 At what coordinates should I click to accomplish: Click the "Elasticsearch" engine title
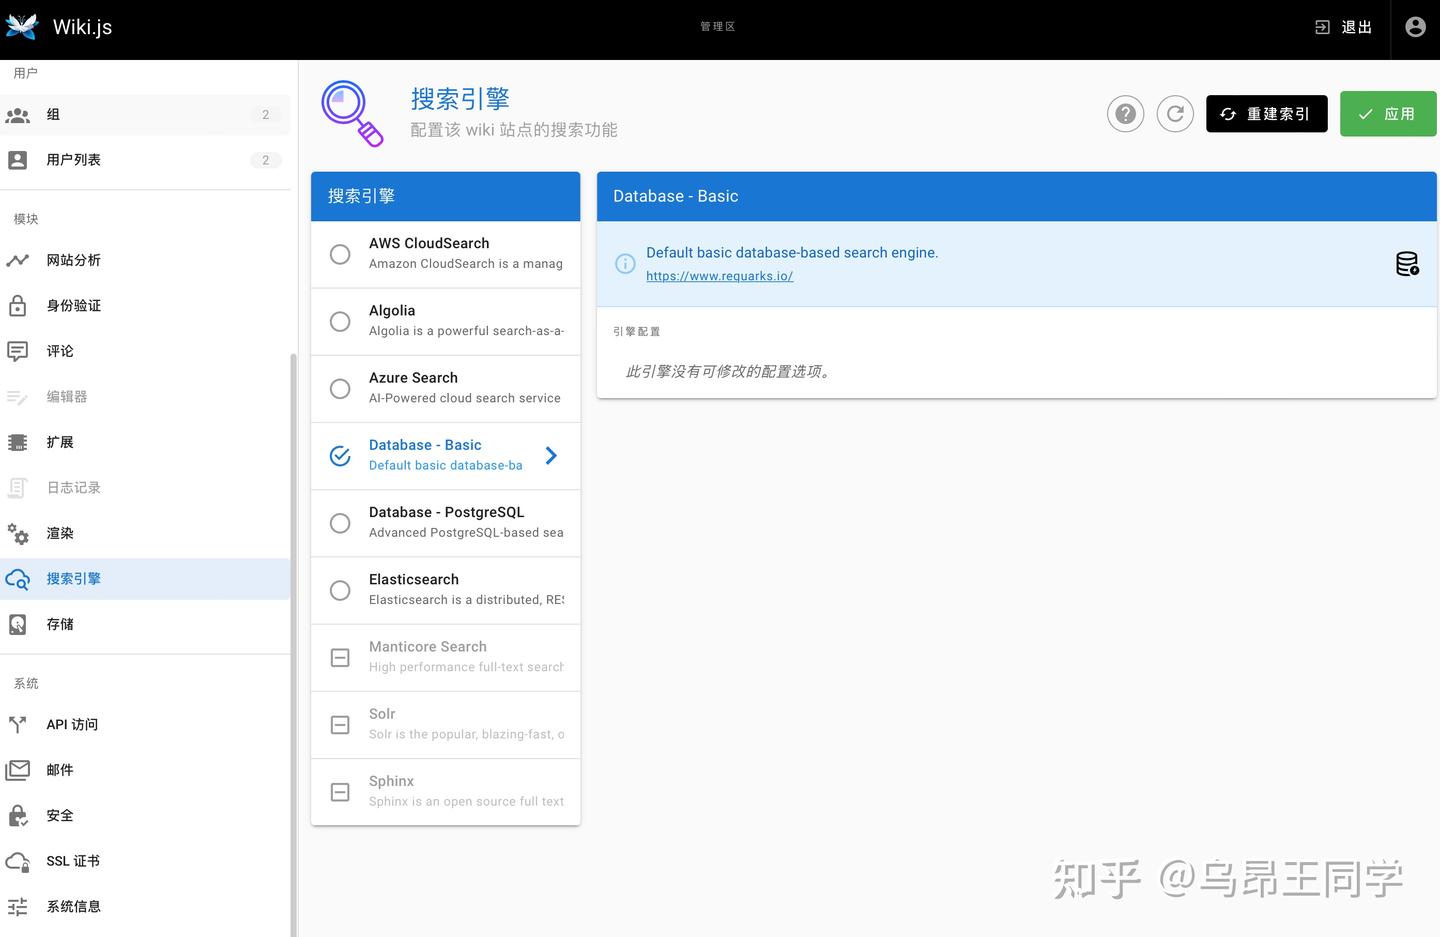[x=414, y=579]
